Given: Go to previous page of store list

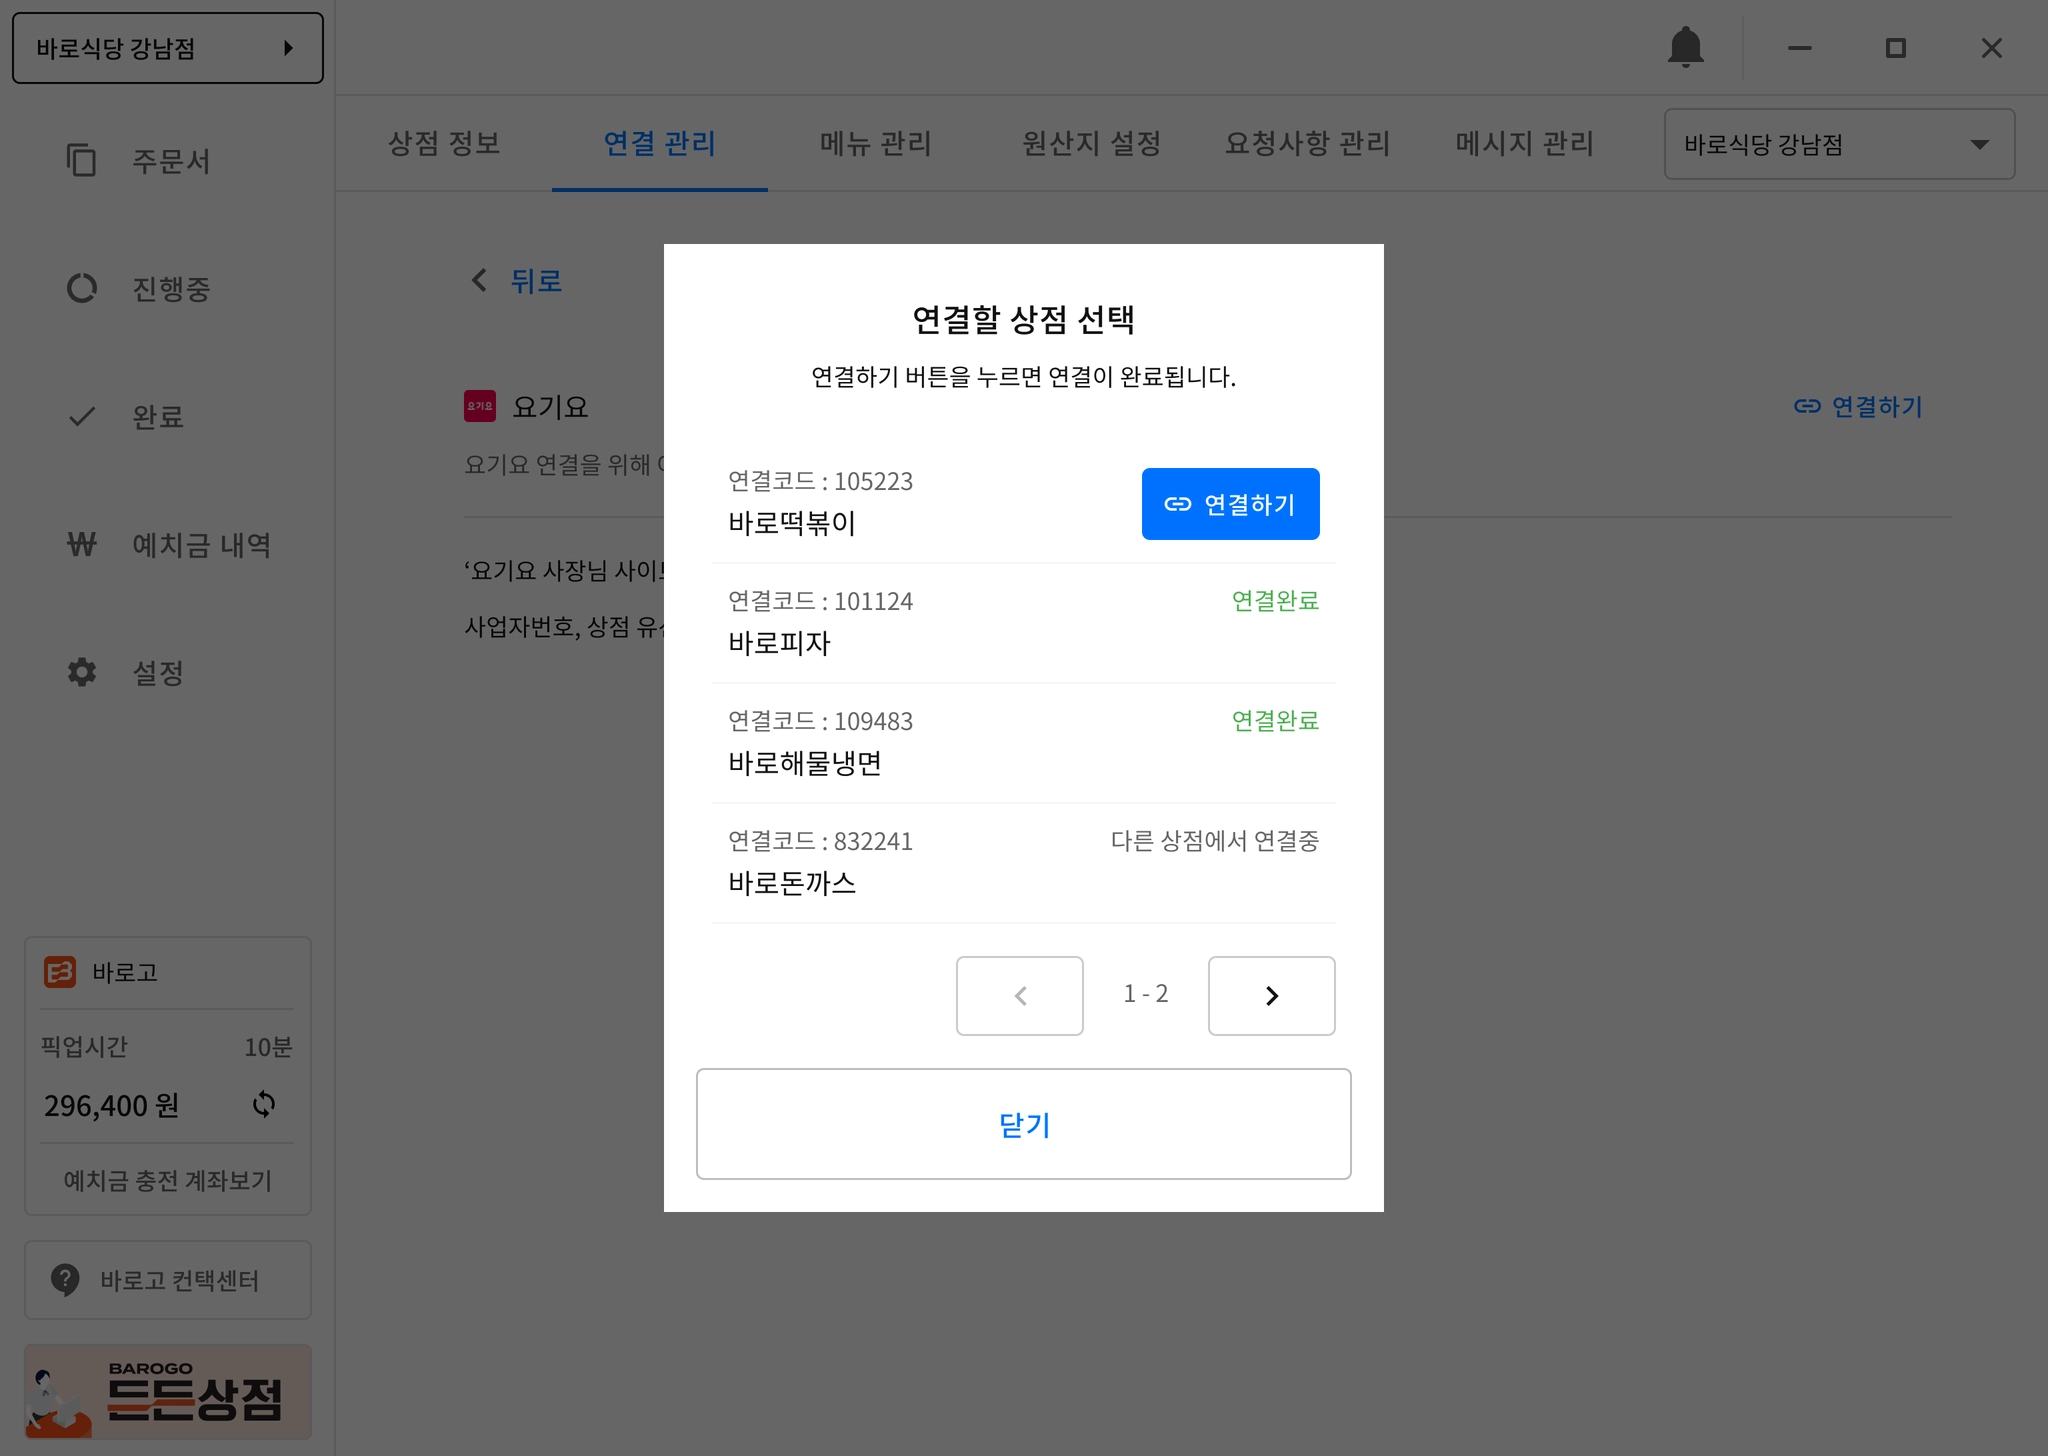Looking at the screenshot, I should click(1019, 995).
